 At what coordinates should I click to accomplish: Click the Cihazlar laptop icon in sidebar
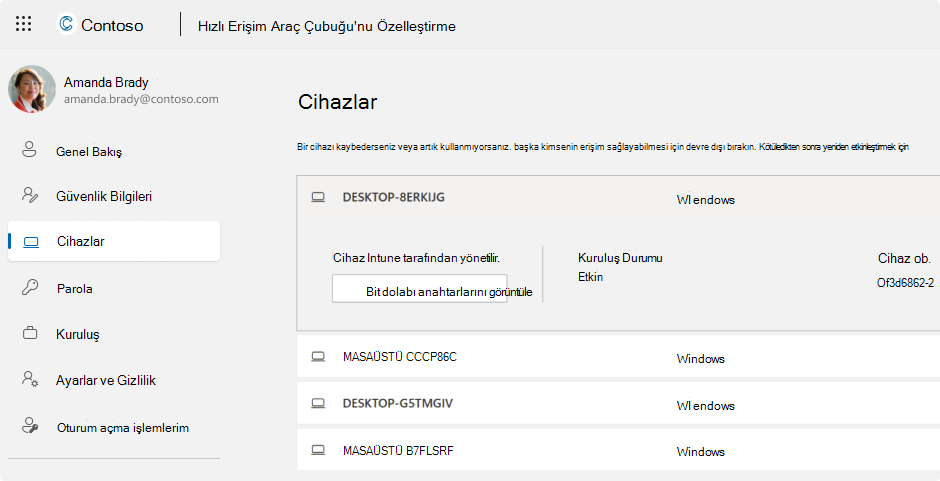pyautogui.click(x=31, y=242)
